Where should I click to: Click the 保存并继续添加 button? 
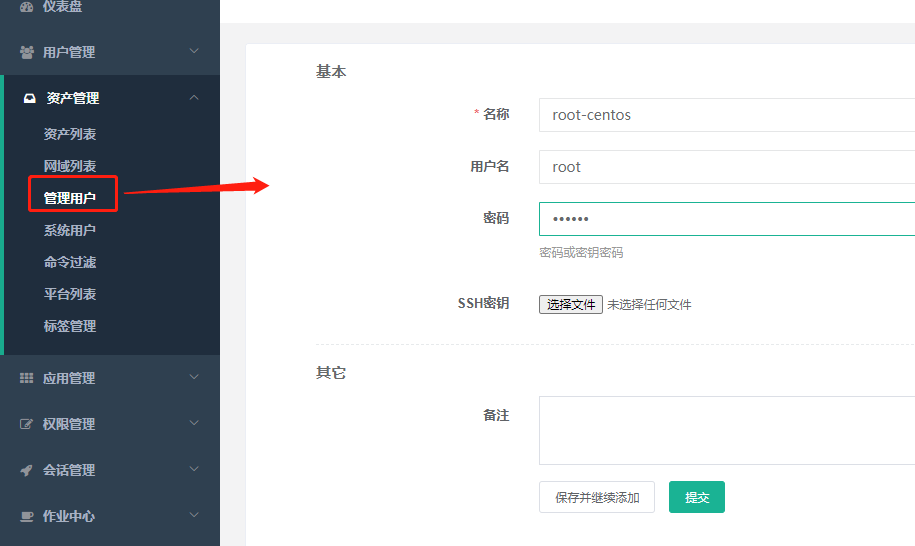[597, 497]
